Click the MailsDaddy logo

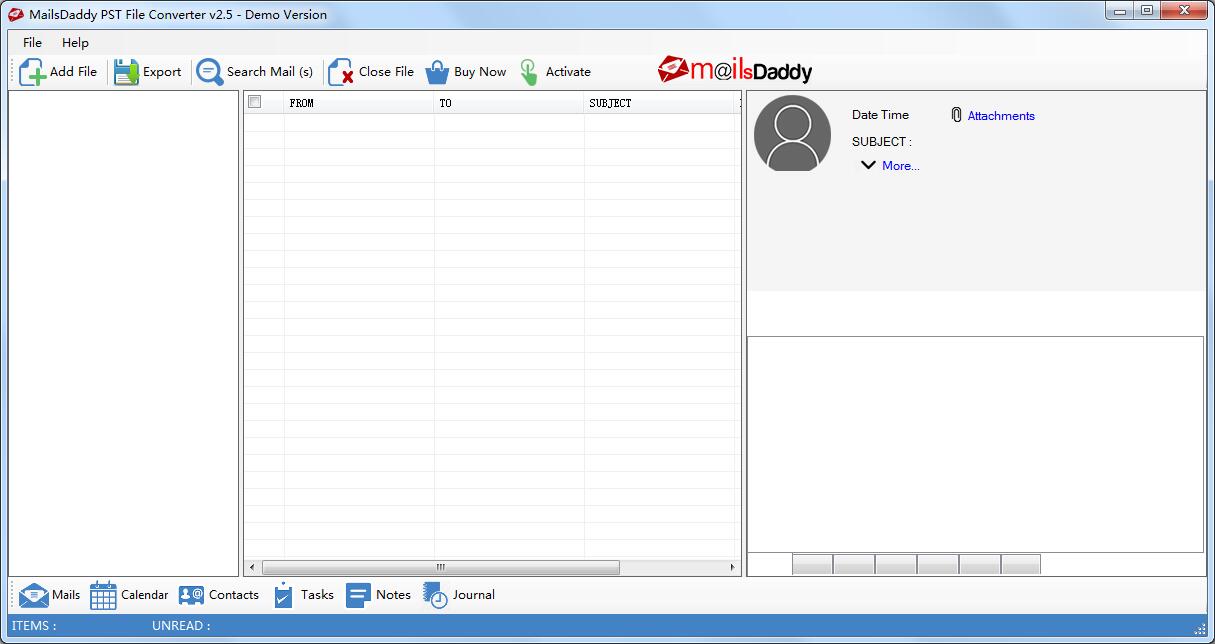tap(735, 70)
